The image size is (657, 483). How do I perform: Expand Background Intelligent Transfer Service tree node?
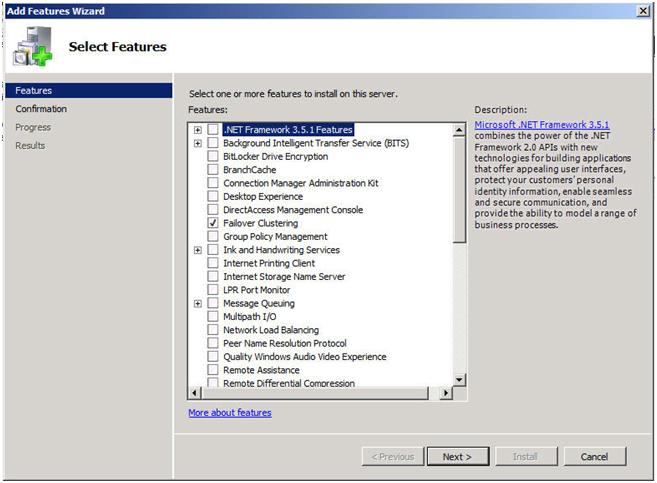pos(198,144)
